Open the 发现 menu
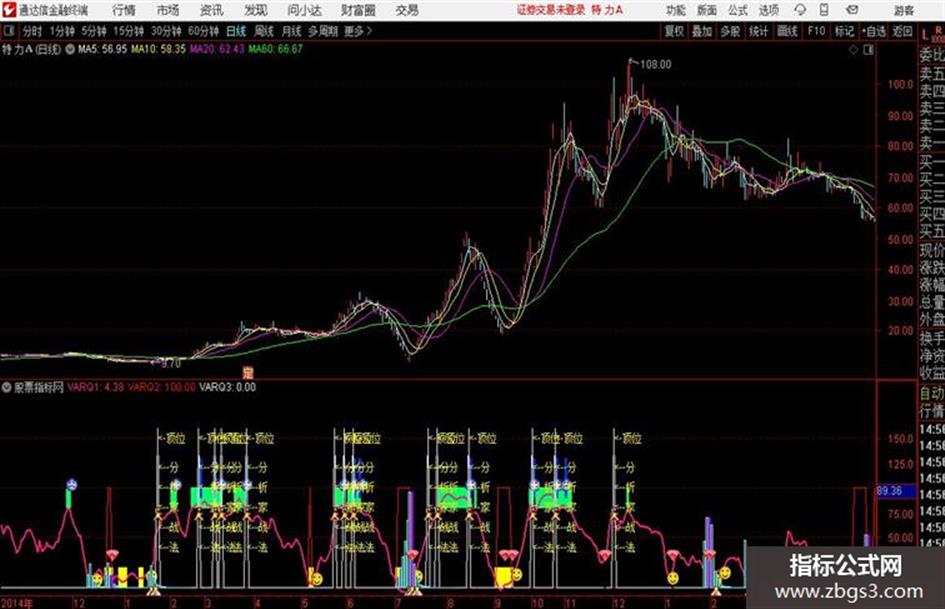The height and width of the screenshot is (609, 945). click(x=256, y=10)
